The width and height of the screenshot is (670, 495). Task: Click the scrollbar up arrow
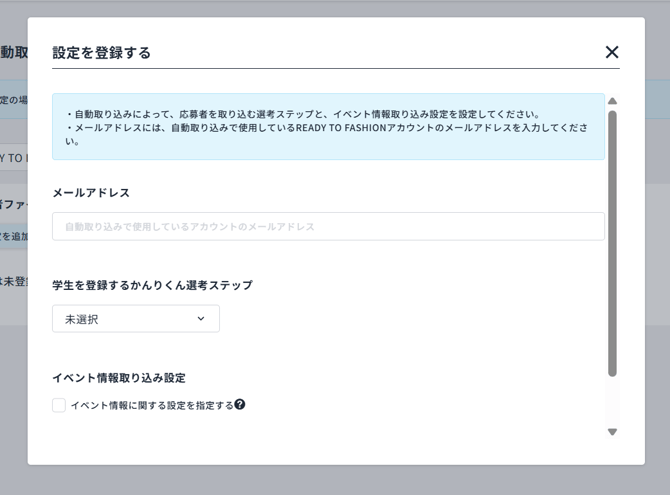point(612,101)
